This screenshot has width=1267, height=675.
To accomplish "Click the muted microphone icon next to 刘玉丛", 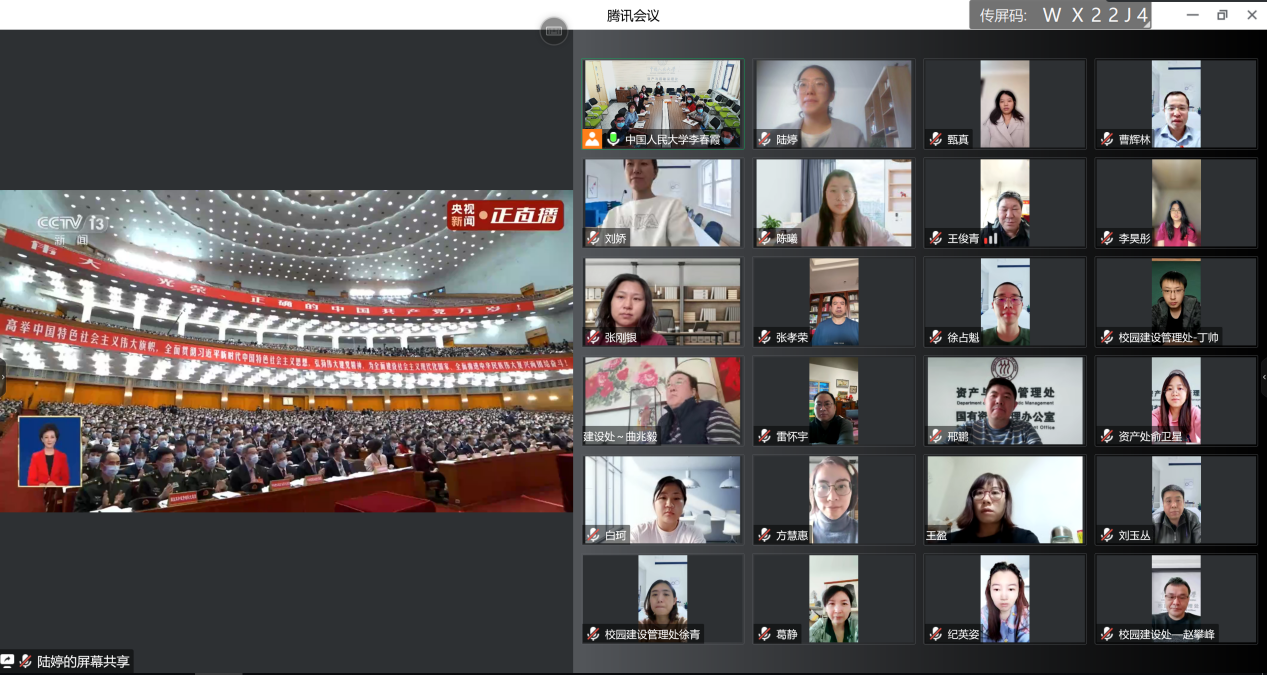I will click(1108, 535).
